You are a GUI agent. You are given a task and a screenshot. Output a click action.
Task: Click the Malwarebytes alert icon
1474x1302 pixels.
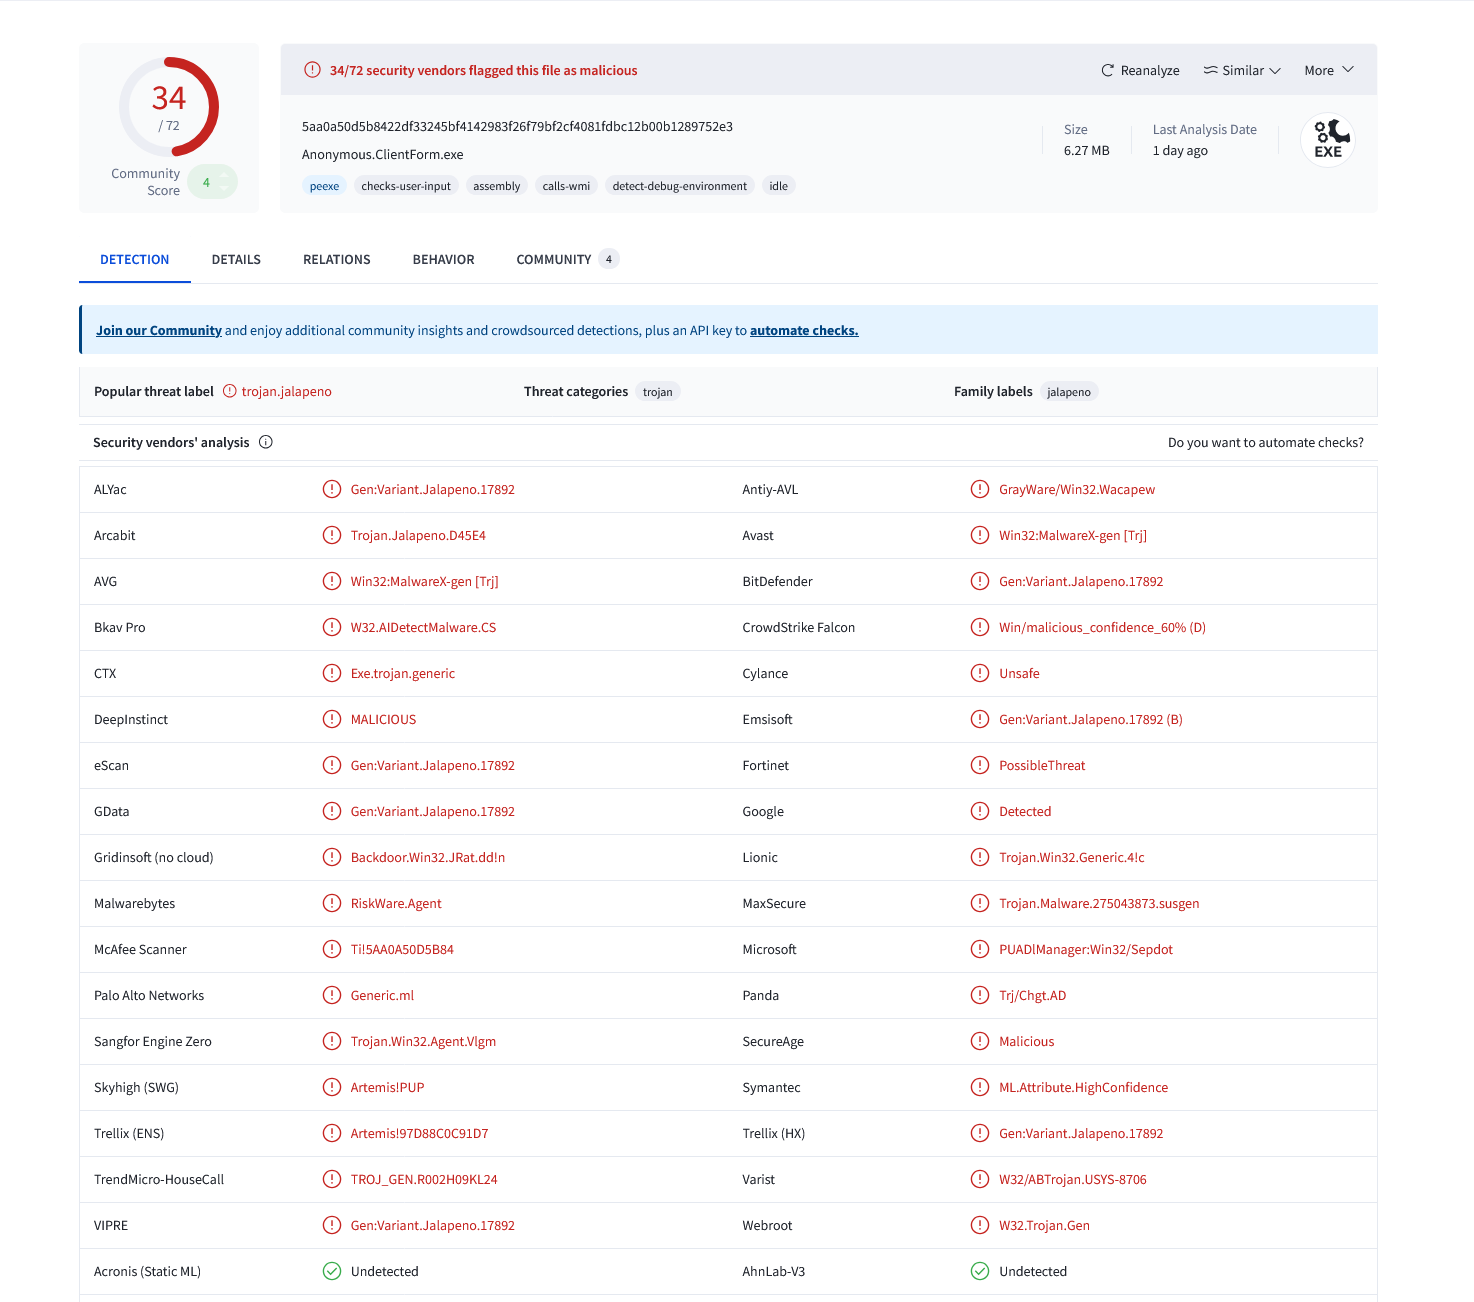(x=332, y=903)
